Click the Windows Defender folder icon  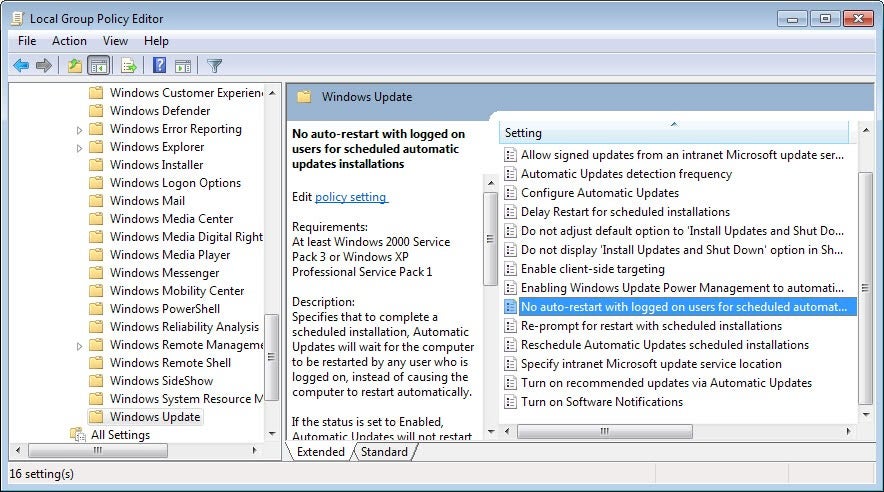[x=96, y=110]
